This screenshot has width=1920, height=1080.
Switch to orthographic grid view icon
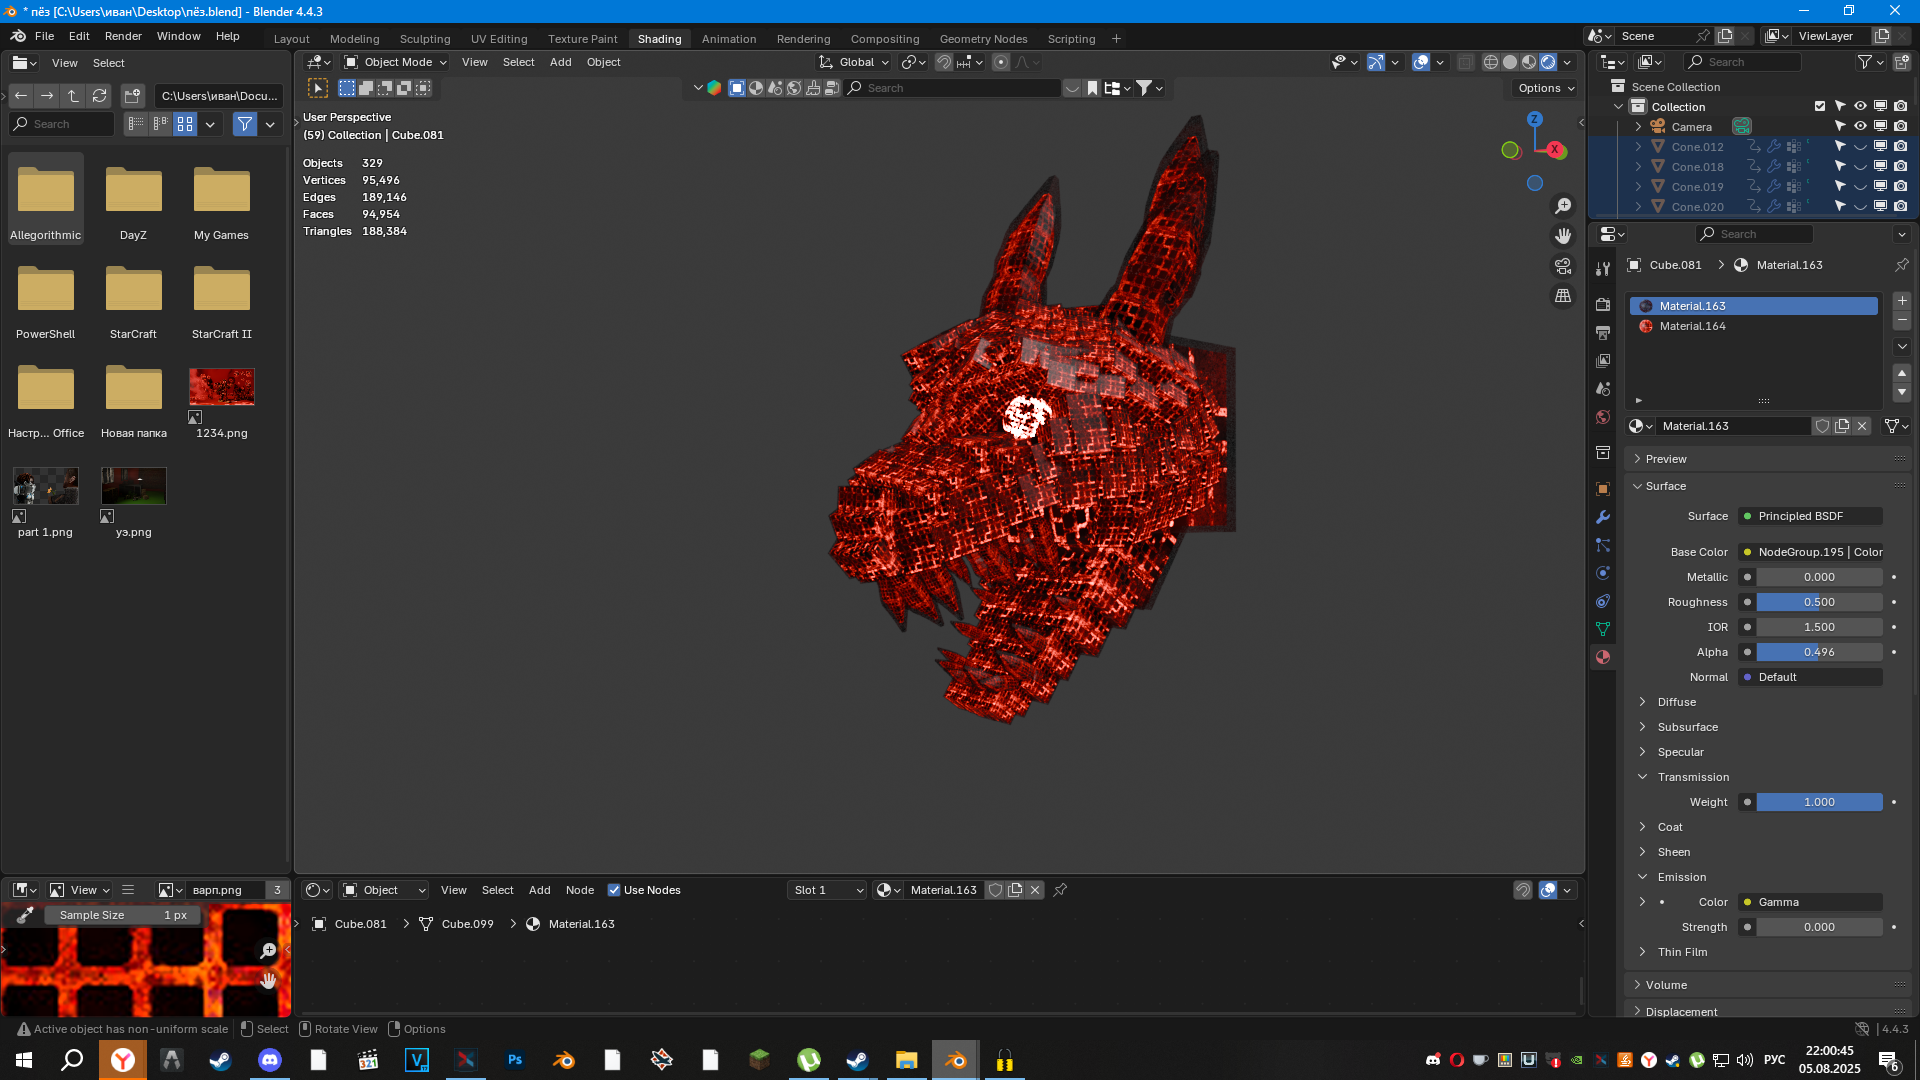1562,296
